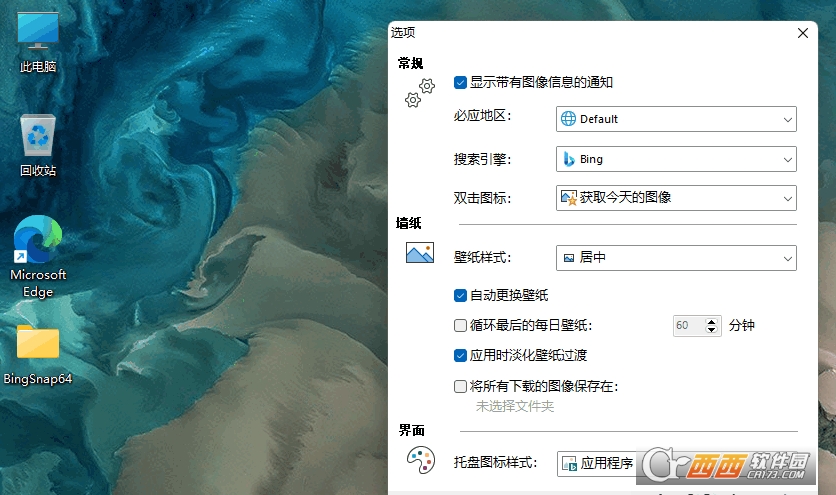
Task: Expand 双击图标 获取今天的图像 dropdown
Action: [676, 198]
